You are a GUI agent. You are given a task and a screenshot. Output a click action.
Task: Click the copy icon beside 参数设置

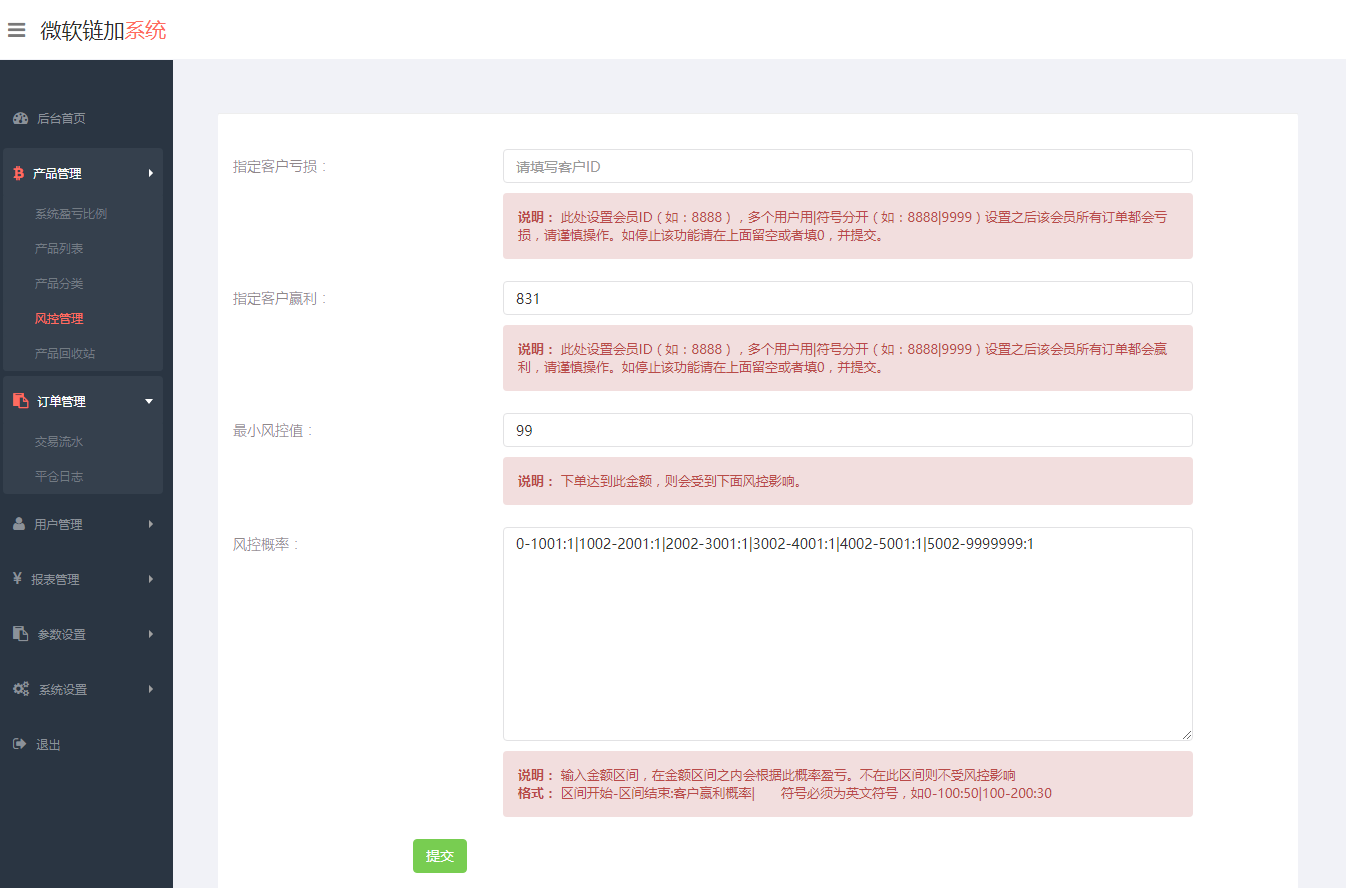coord(20,634)
